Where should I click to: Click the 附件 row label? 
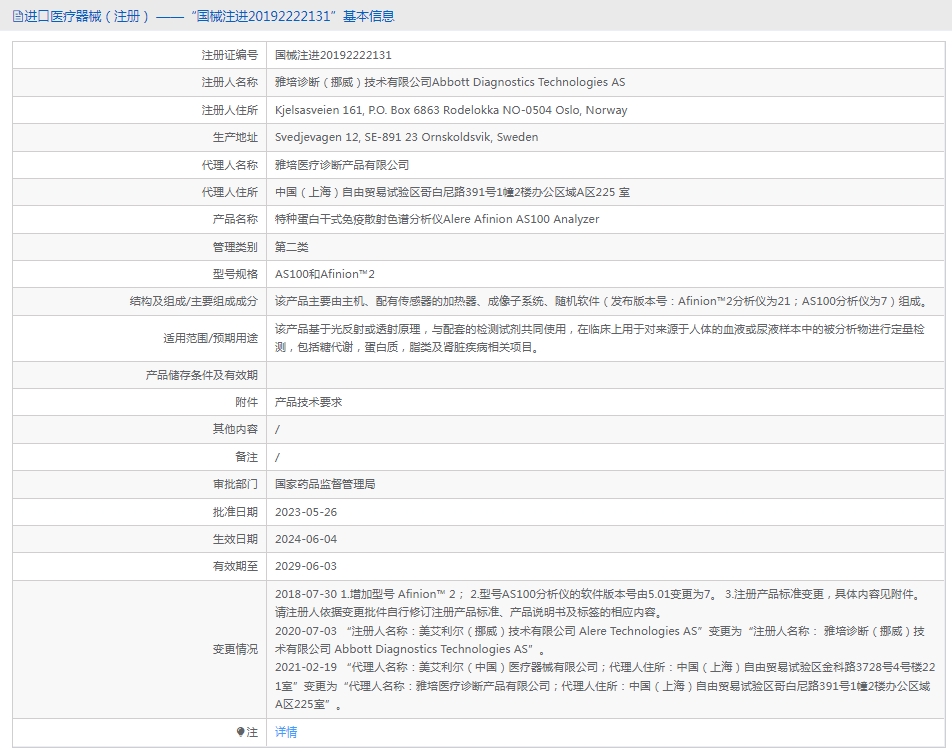tap(246, 402)
